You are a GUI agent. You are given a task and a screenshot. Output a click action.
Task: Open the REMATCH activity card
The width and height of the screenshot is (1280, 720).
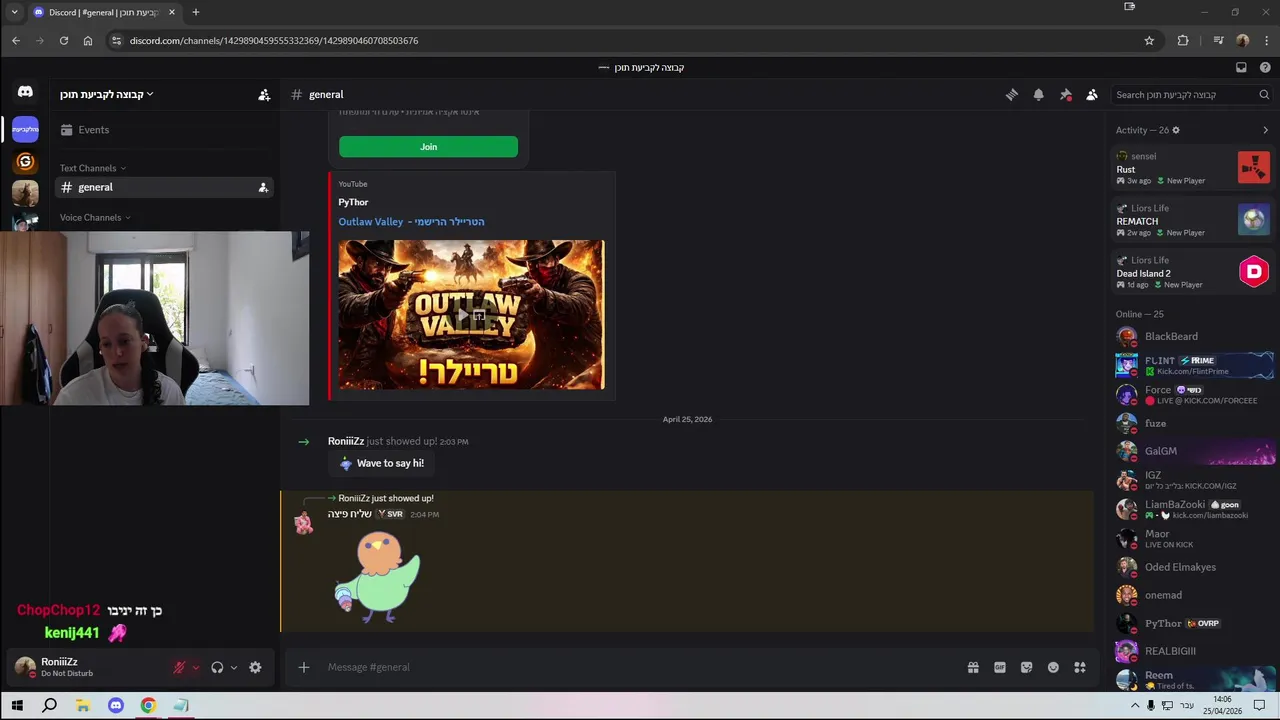[1193, 219]
